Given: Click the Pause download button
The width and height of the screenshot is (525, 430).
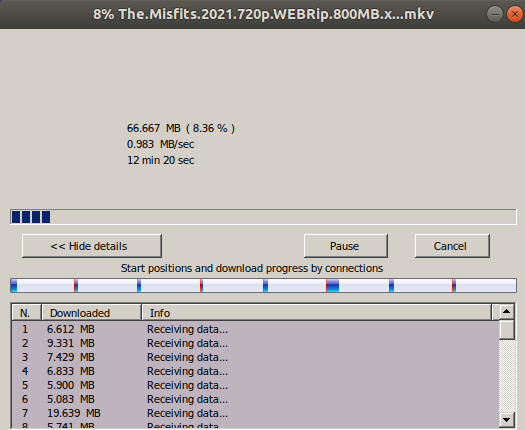Looking at the screenshot, I should pyautogui.click(x=346, y=246).
